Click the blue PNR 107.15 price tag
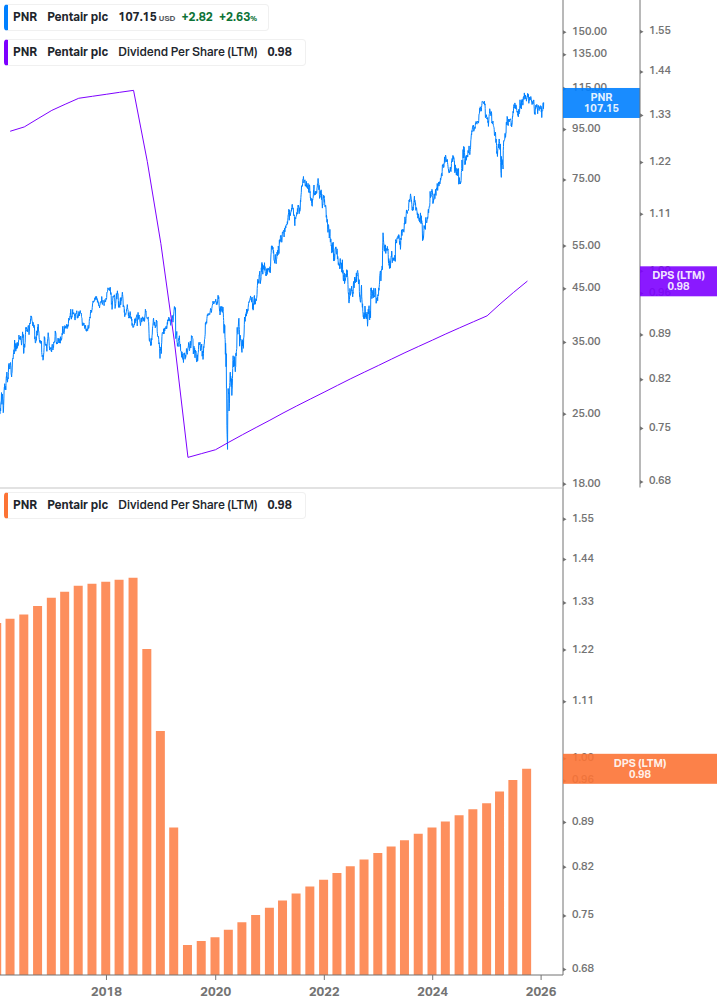This screenshot has width=717, height=1005. pyautogui.click(x=601, y=103)
